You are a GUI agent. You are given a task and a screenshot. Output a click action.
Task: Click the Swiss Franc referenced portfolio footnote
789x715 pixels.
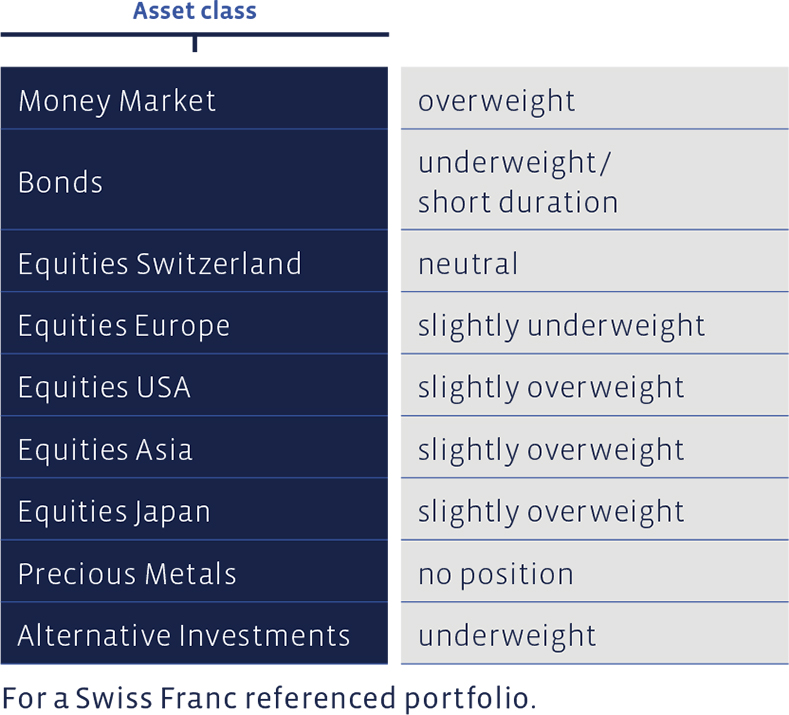pos(269,698)
